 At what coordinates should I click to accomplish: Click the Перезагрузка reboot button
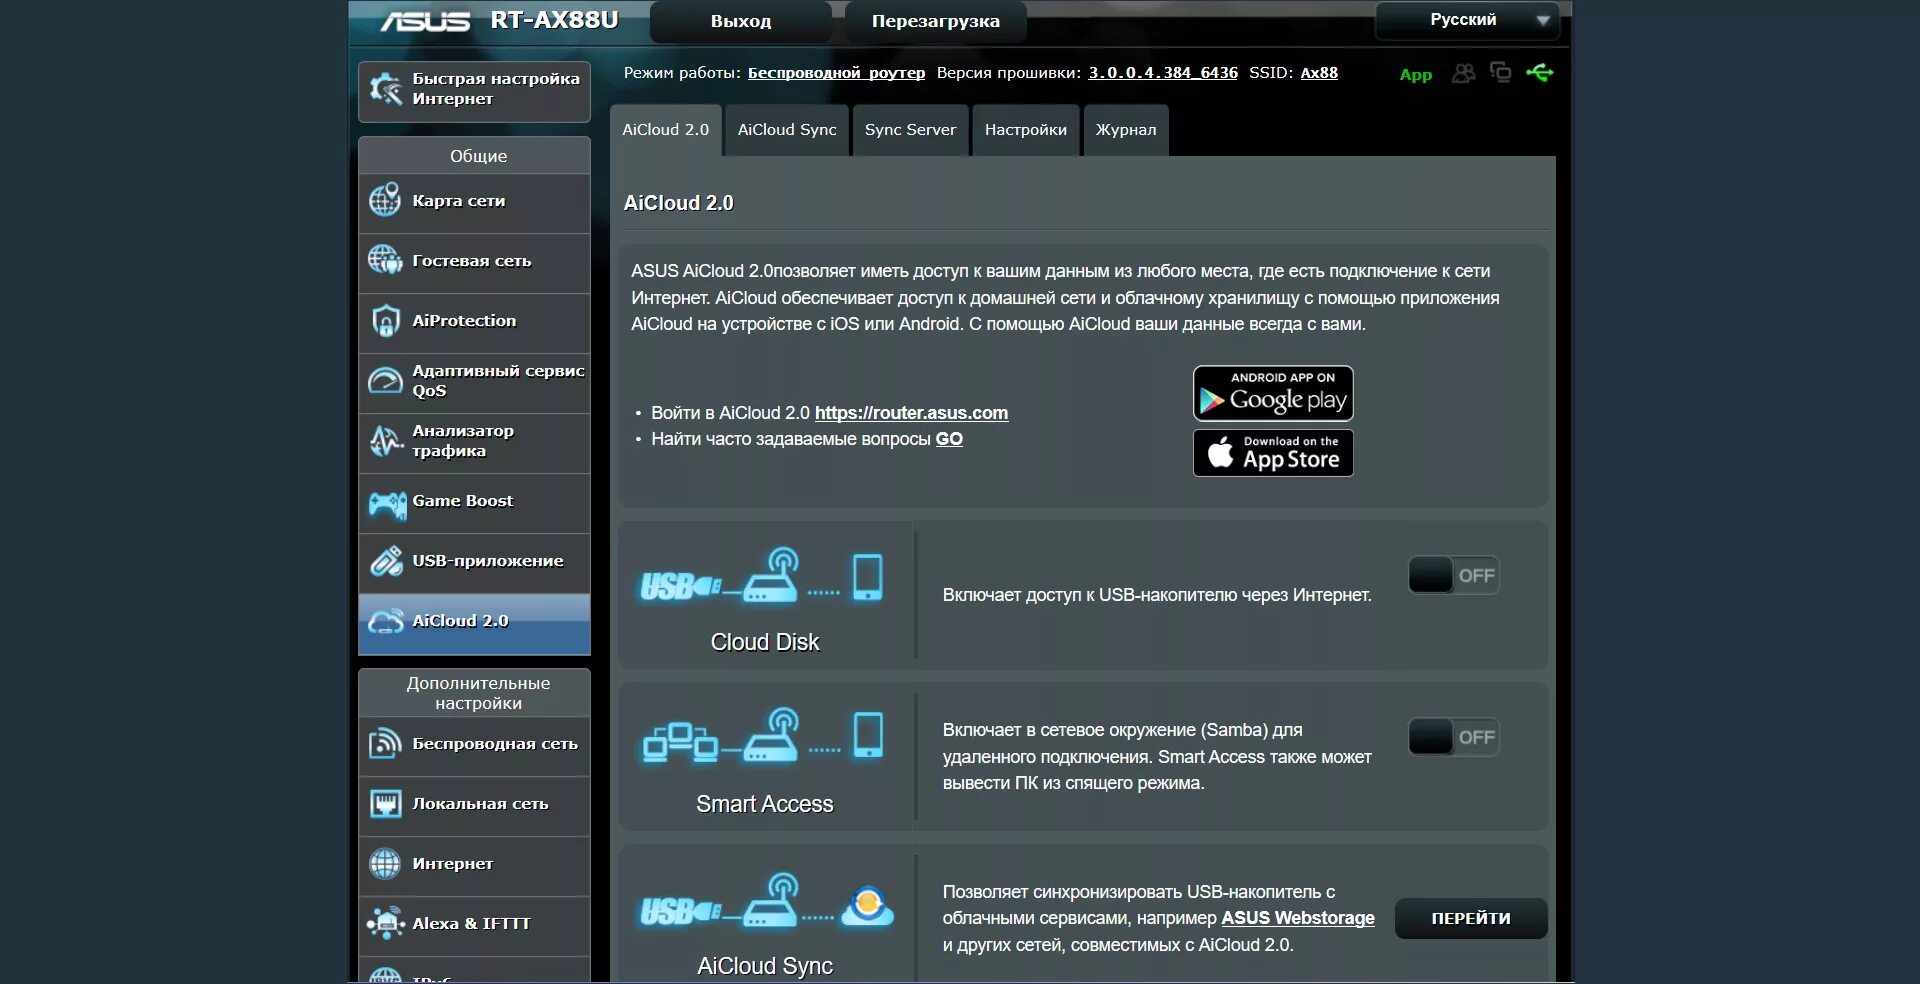936,21
